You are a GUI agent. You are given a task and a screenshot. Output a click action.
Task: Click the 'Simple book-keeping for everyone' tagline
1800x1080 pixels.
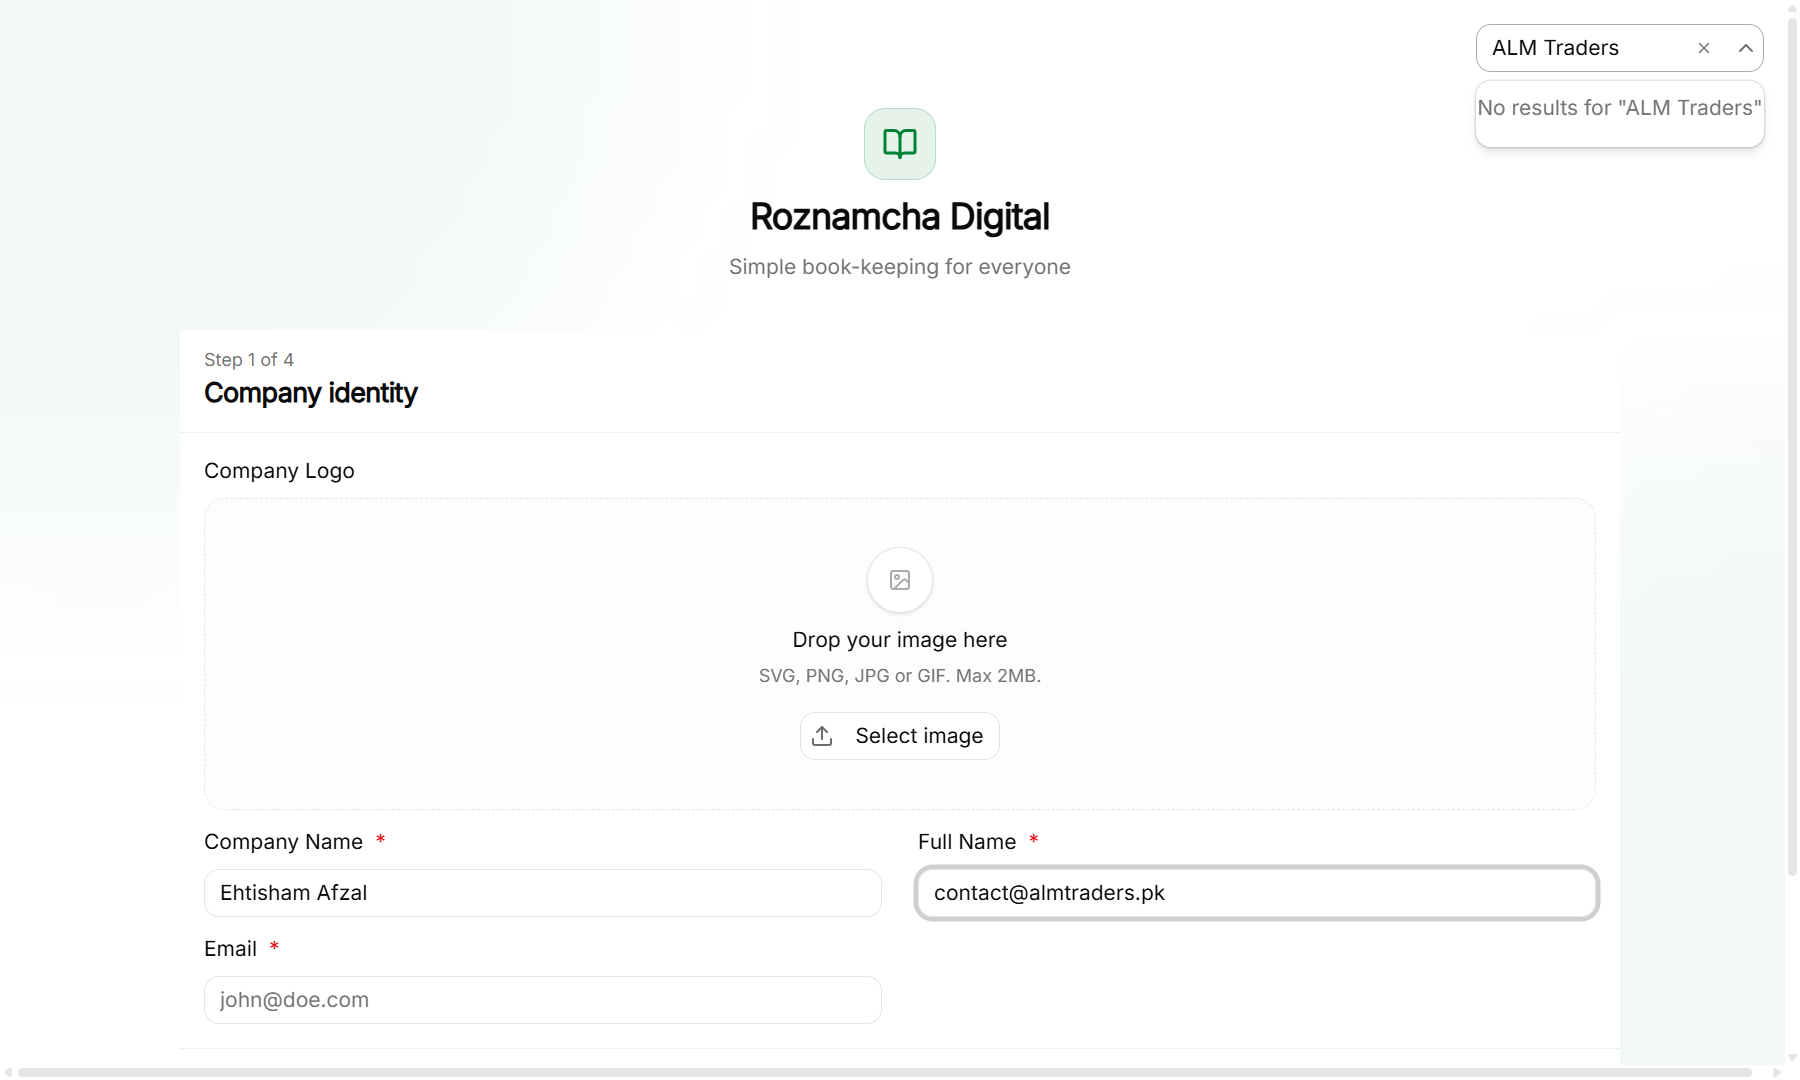click(x=900, y=267)
